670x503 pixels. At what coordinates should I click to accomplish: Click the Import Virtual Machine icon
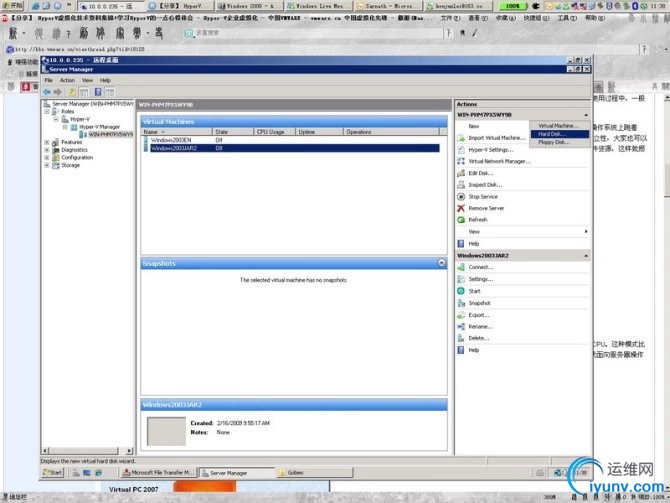[461, 138]
